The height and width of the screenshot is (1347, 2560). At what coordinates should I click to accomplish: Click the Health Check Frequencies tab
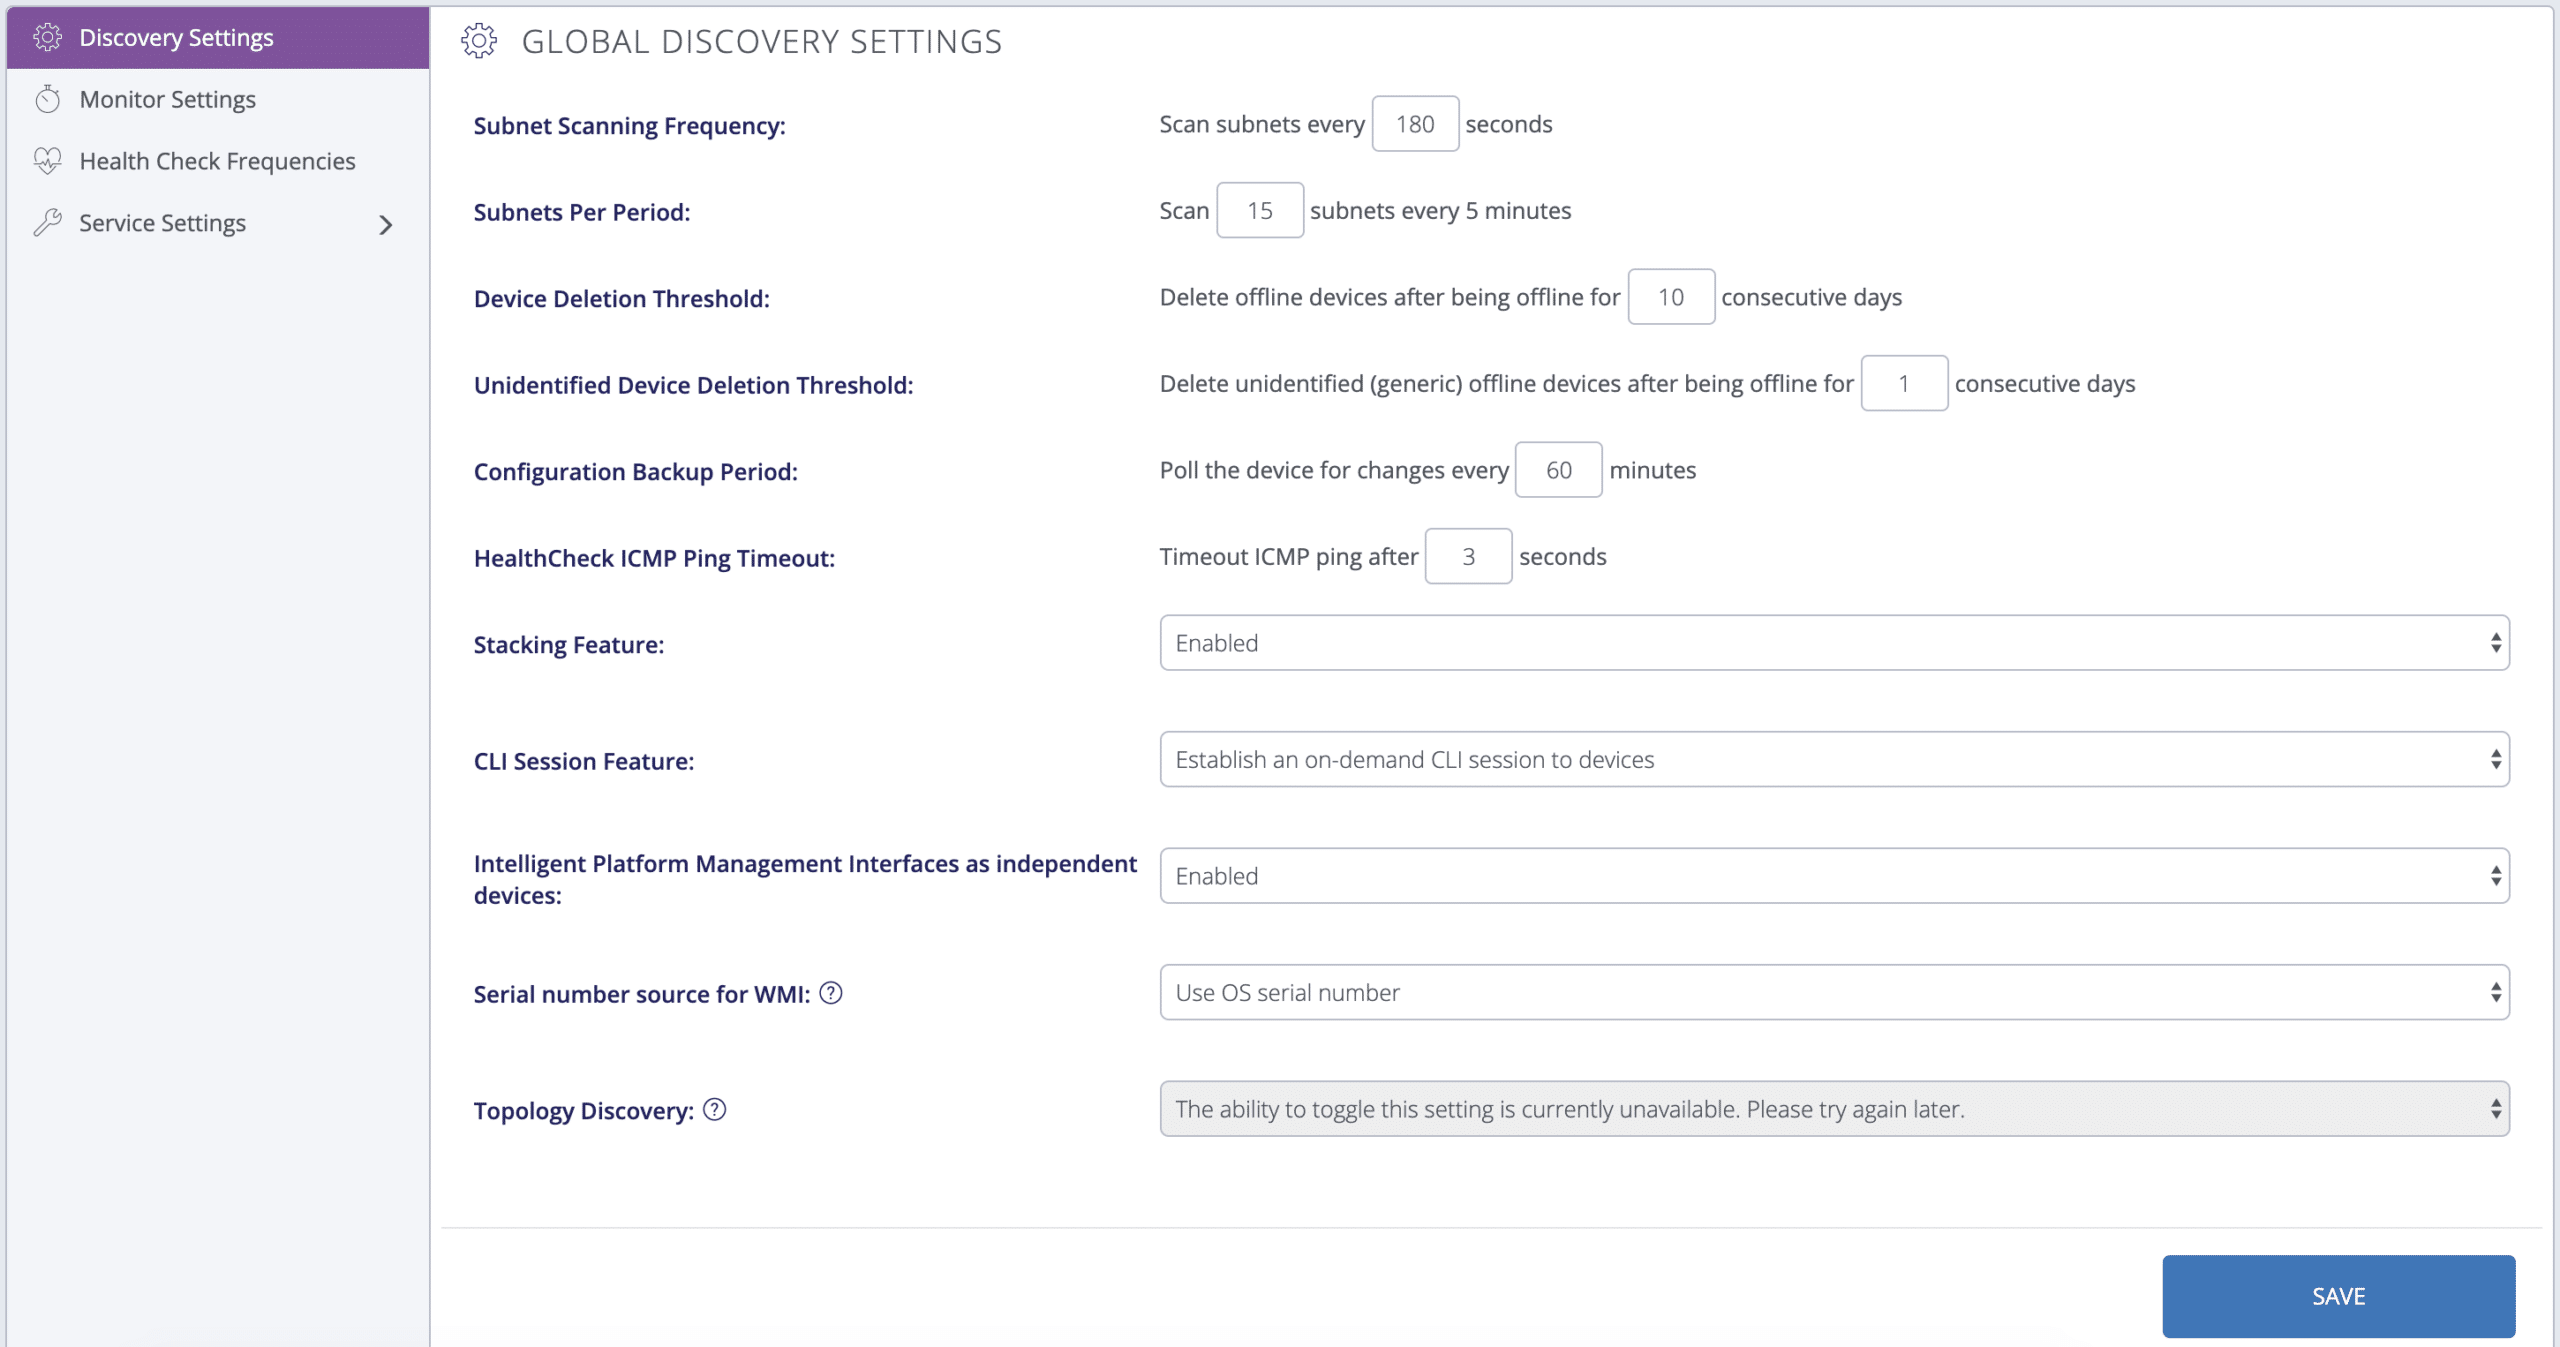point(217,159)
